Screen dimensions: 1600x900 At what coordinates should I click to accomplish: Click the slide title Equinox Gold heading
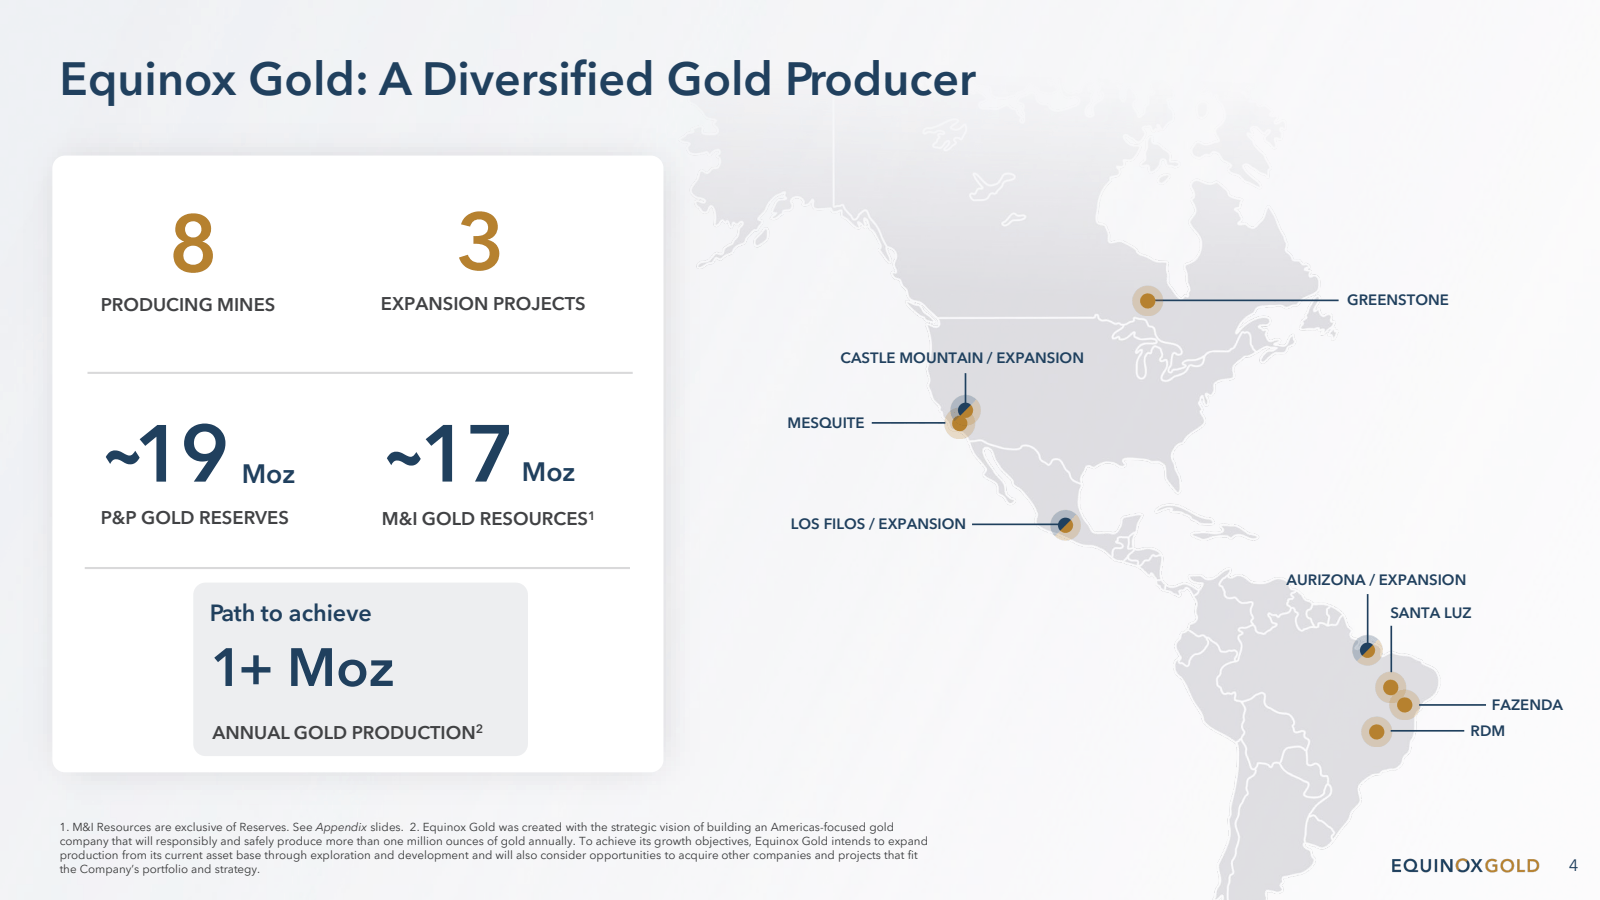[x=518, y=79]
